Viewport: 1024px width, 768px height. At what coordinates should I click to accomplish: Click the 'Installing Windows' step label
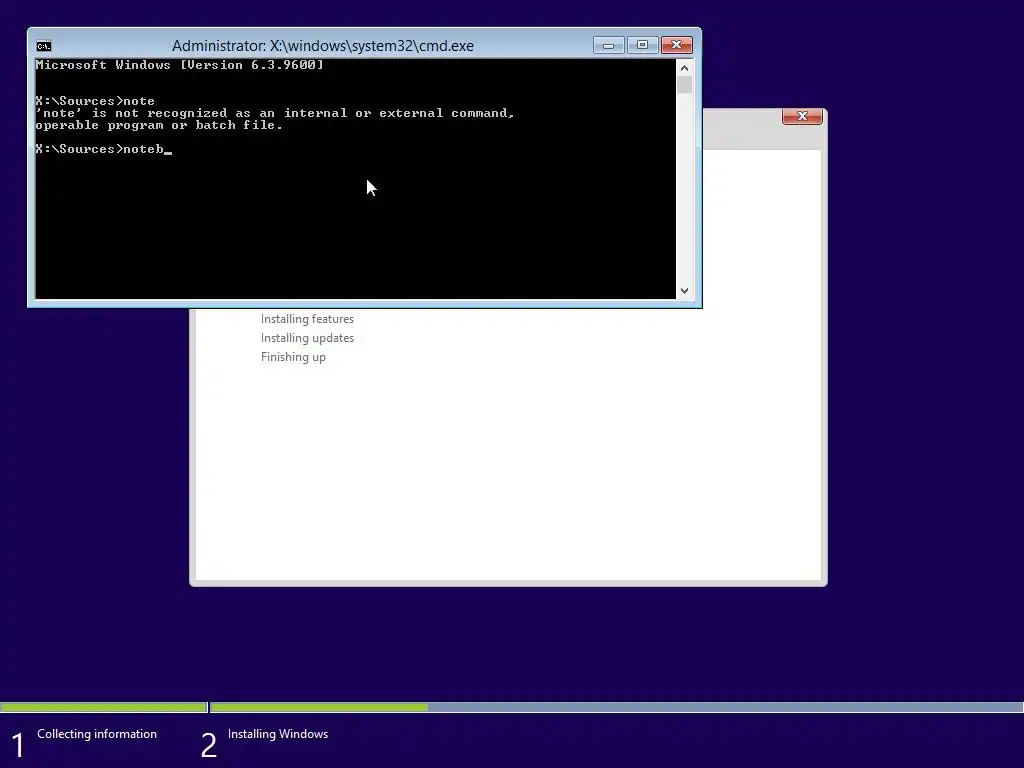(x=278, y=734)
